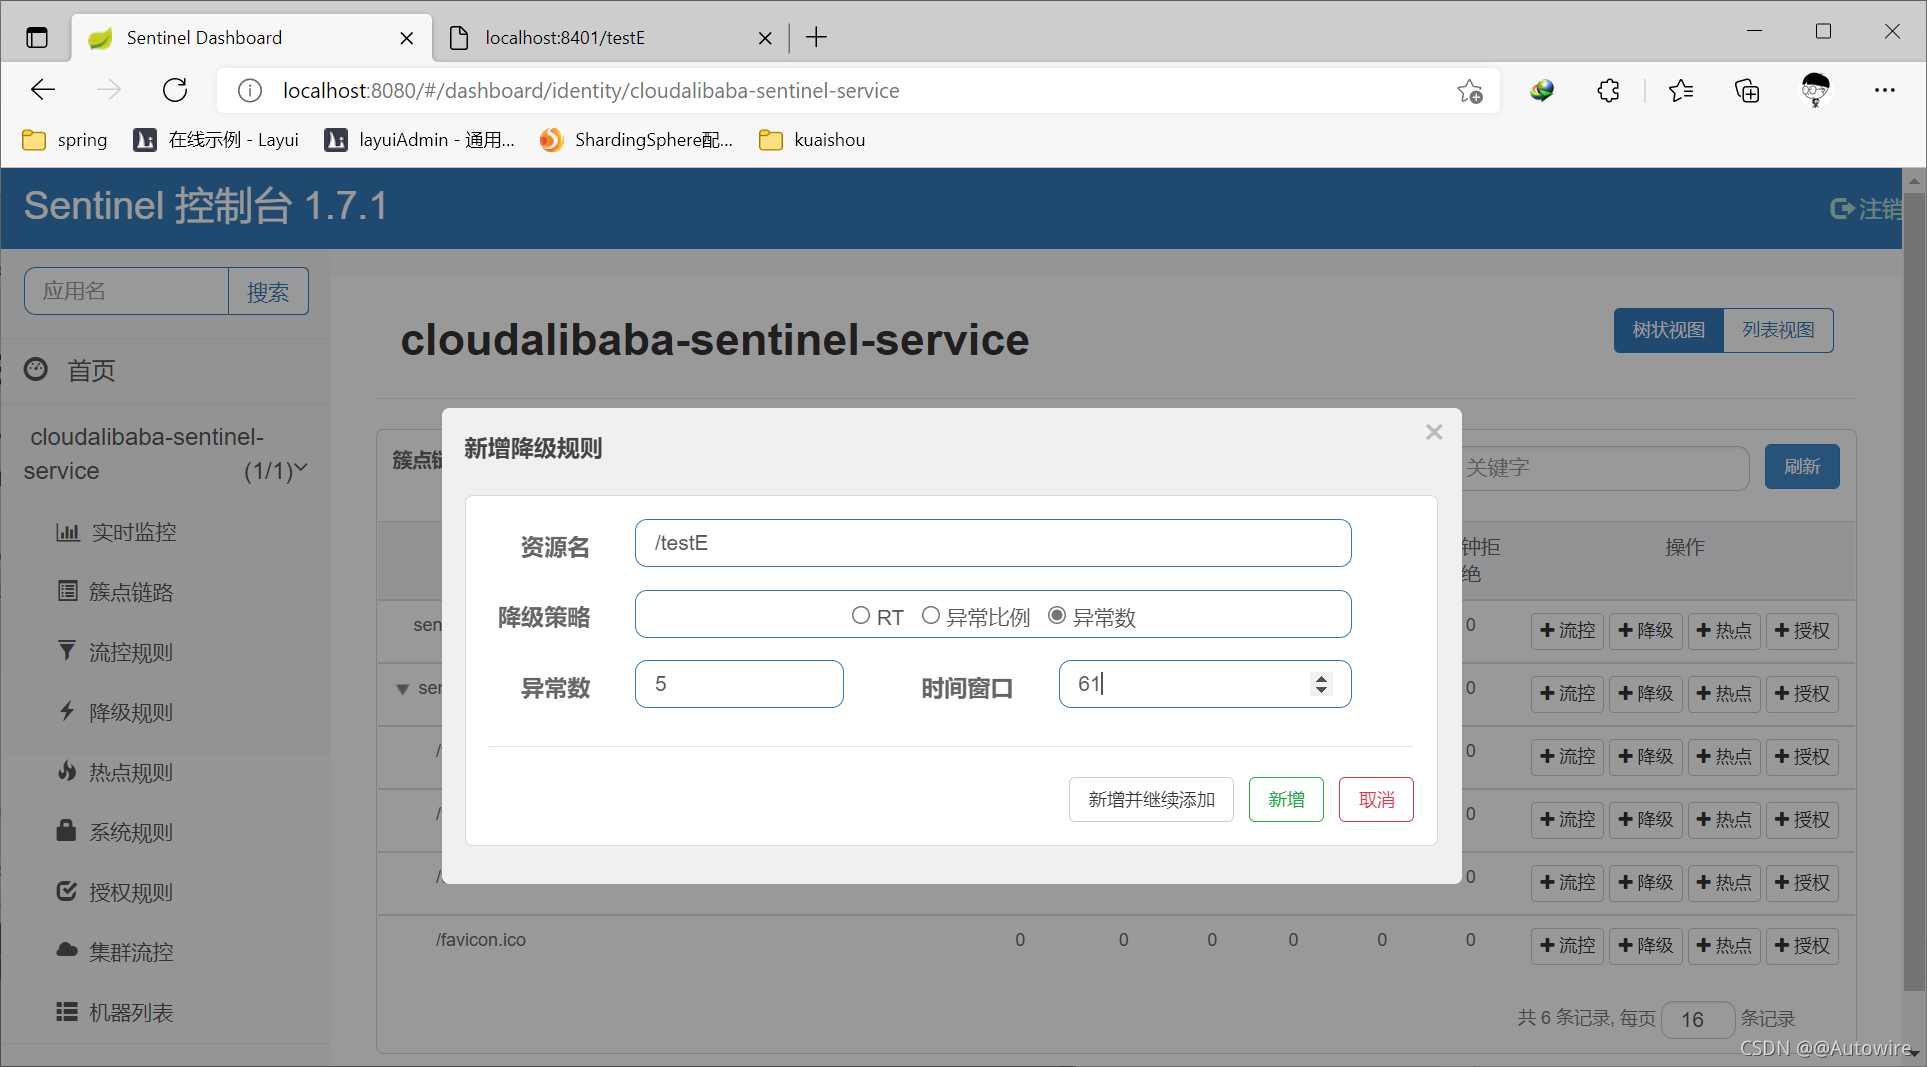Image resolution: width=1927 pixels, height=1067 pixels.
Task: Decrease 时间窗口 value with down arrow
Action: (1322, 690)
